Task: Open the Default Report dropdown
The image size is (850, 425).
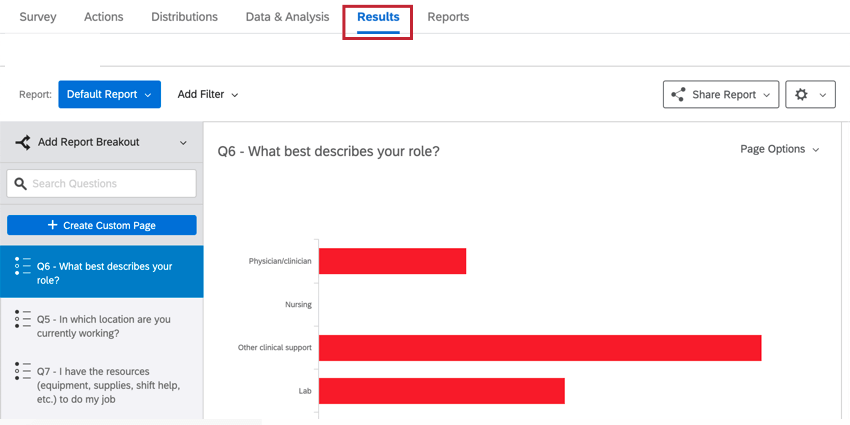Action: (x=109, y=94)
